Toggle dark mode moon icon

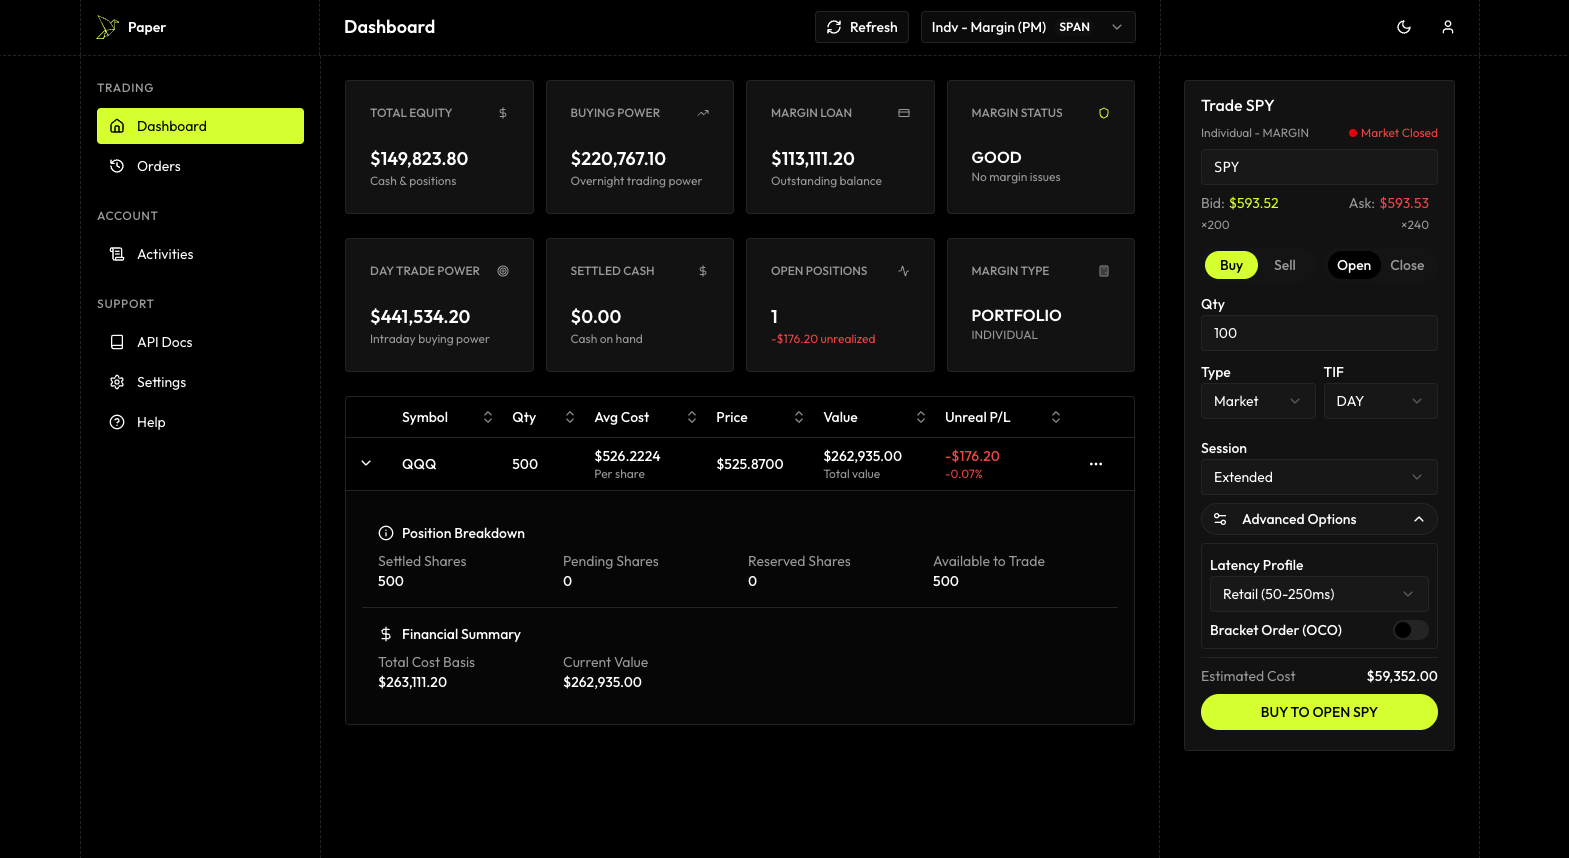1404,27
